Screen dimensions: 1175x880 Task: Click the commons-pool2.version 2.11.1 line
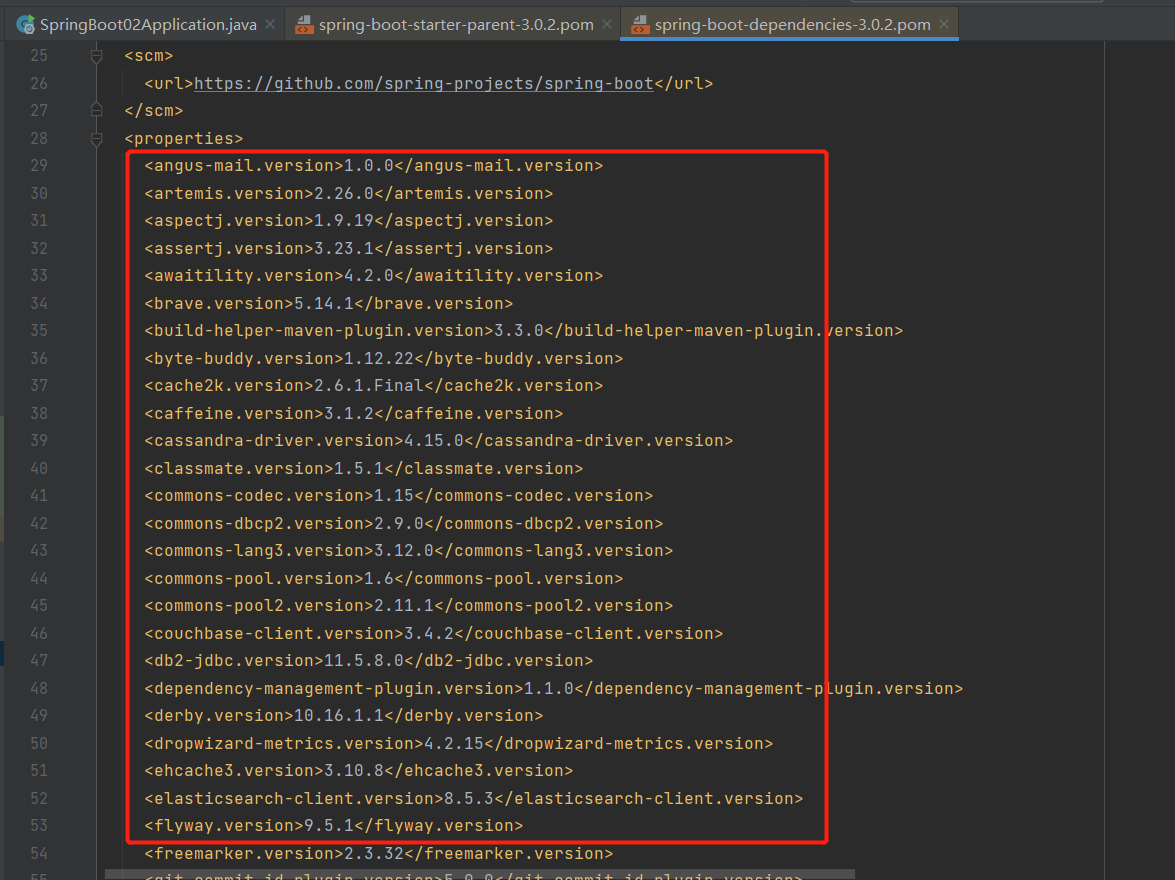pos(408,606)
